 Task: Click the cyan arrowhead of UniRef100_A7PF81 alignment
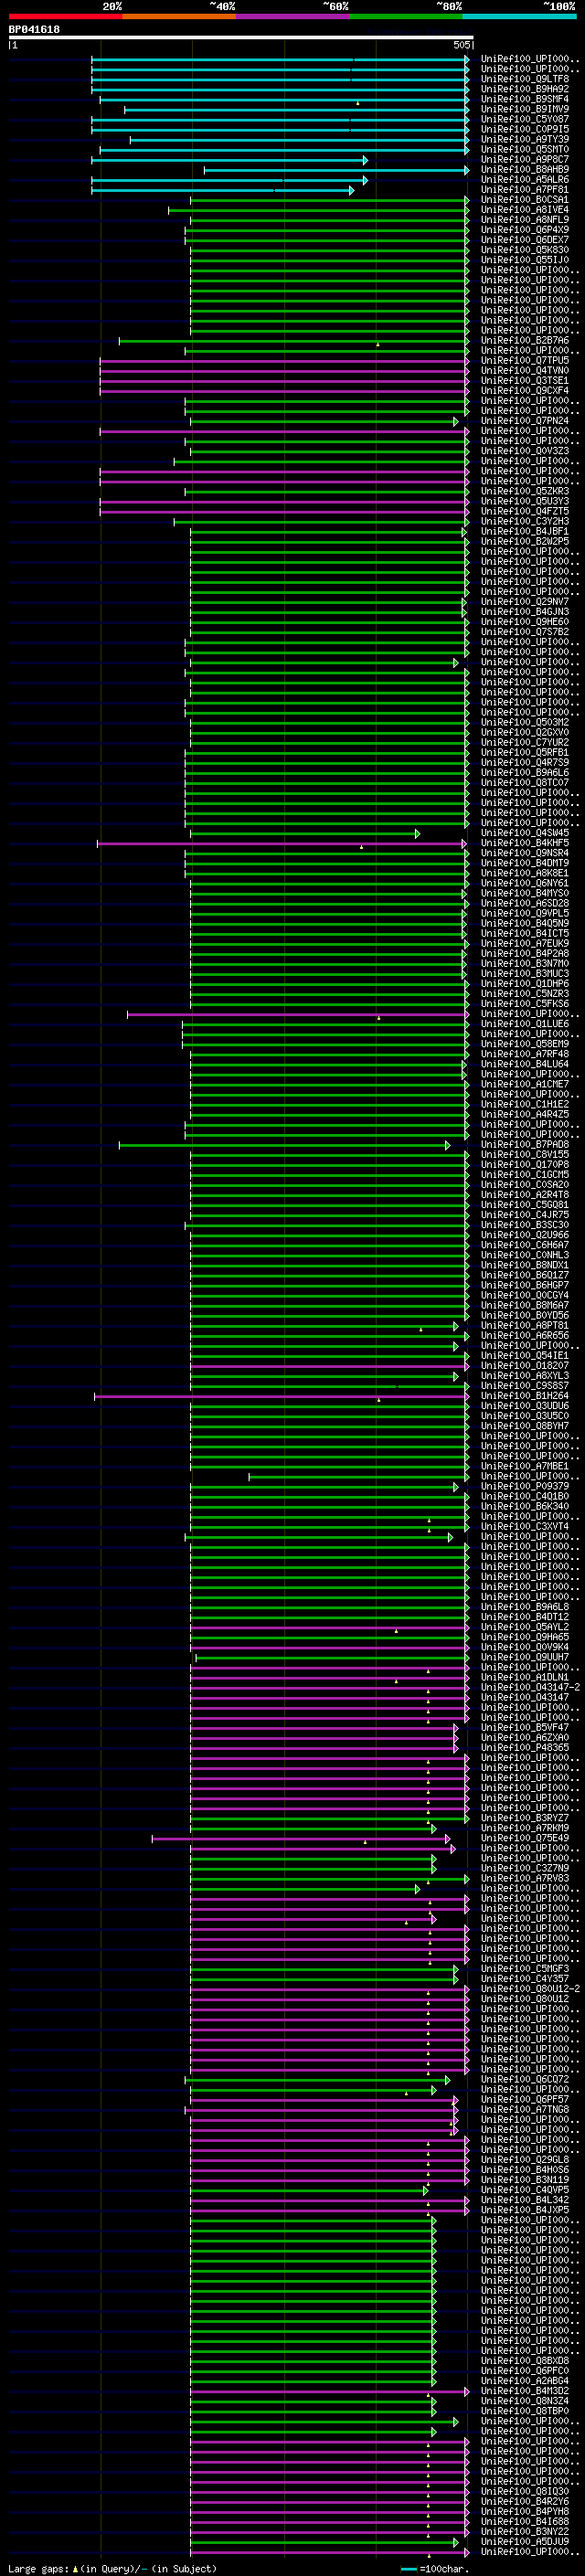coord(351,190)
